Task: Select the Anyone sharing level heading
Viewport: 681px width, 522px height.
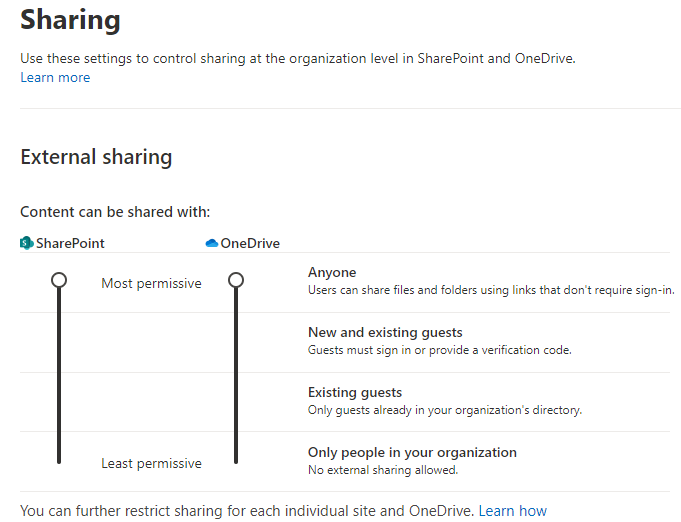Action: point(332,272)
